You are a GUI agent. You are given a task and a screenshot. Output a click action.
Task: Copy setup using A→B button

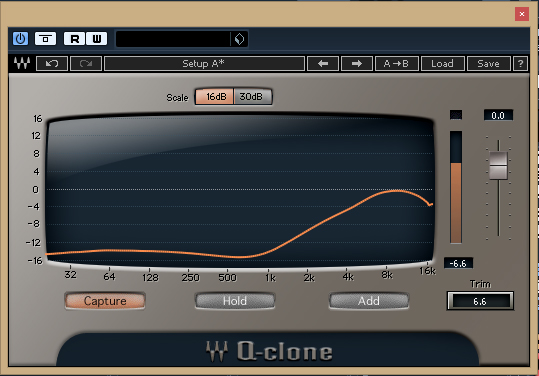click(397, 64)
